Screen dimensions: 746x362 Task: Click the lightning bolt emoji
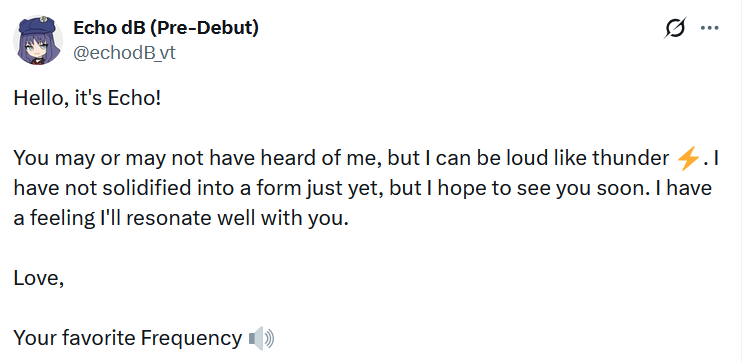coord(687,159)
